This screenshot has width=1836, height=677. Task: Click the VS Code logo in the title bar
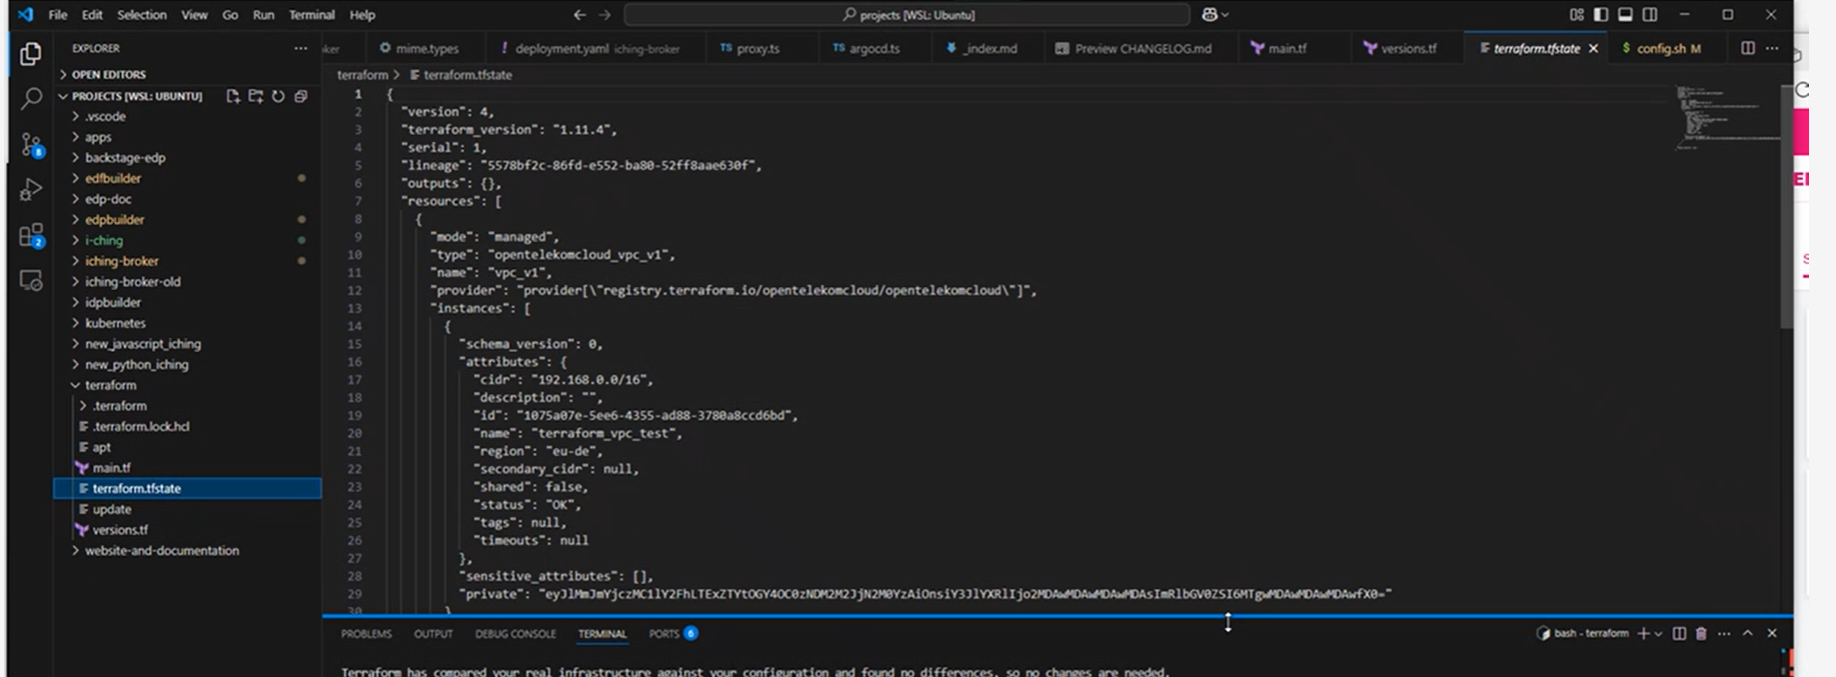coord(26,15)
